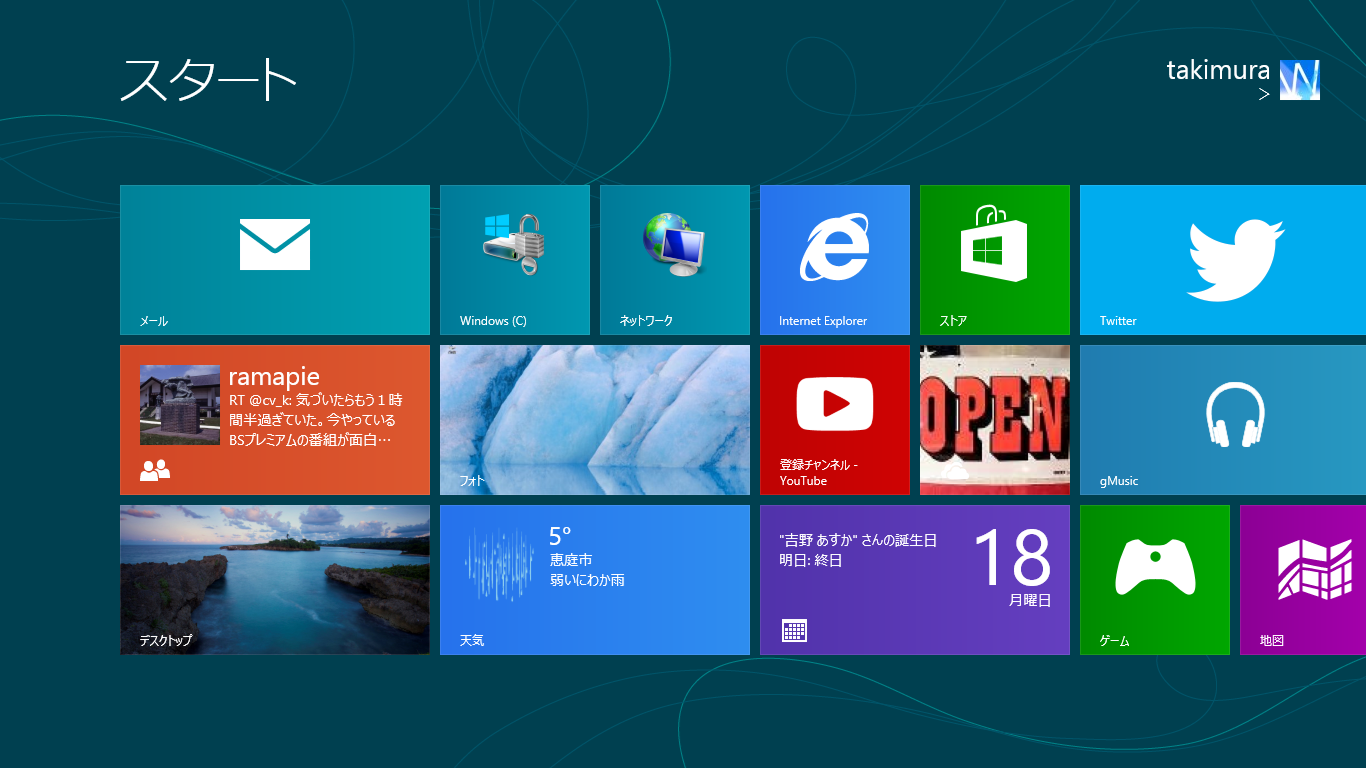Open the OPEN sign photo tile
Viewport: 1366px width, 768px height.
click(995, 420)
